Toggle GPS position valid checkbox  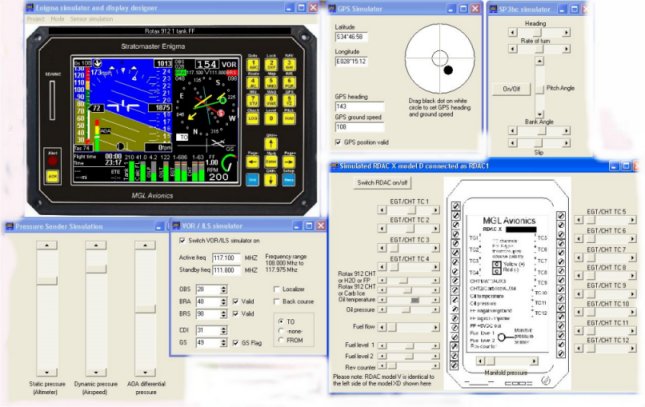[x=338, y=142]
